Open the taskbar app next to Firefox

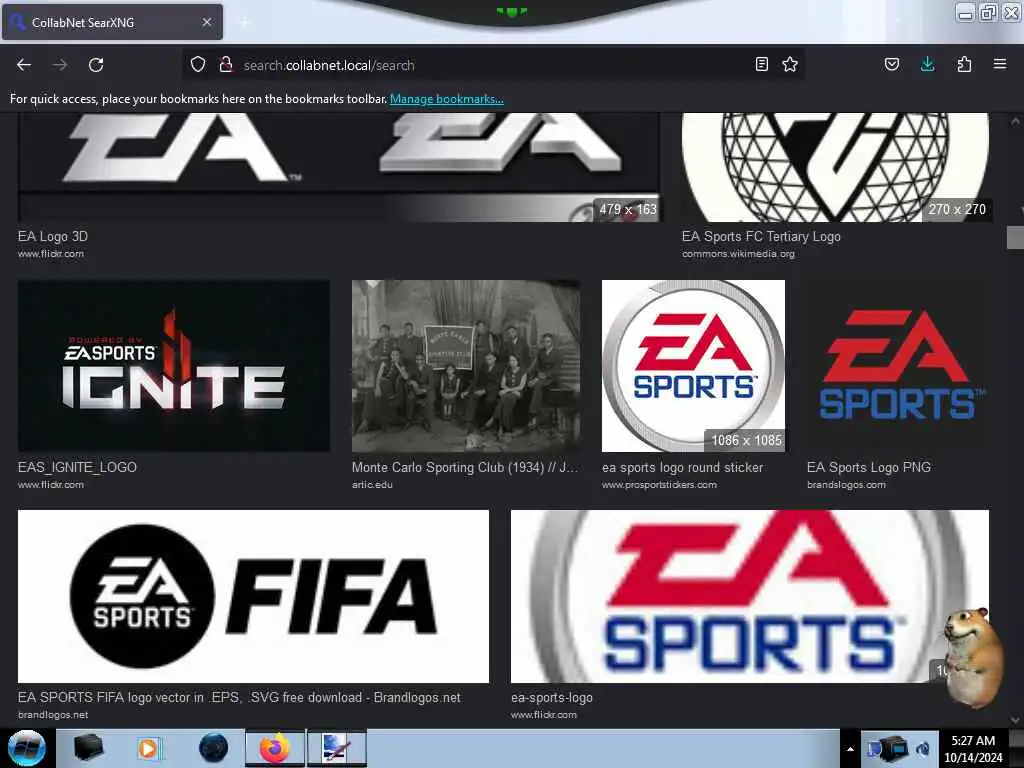pyautogui.click(x=337, y=748)
